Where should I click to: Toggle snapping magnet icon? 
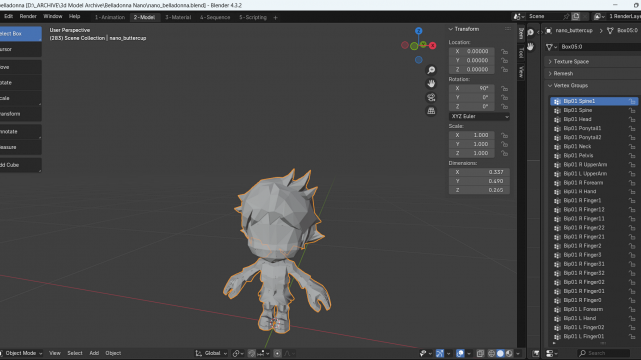point(252,353)
